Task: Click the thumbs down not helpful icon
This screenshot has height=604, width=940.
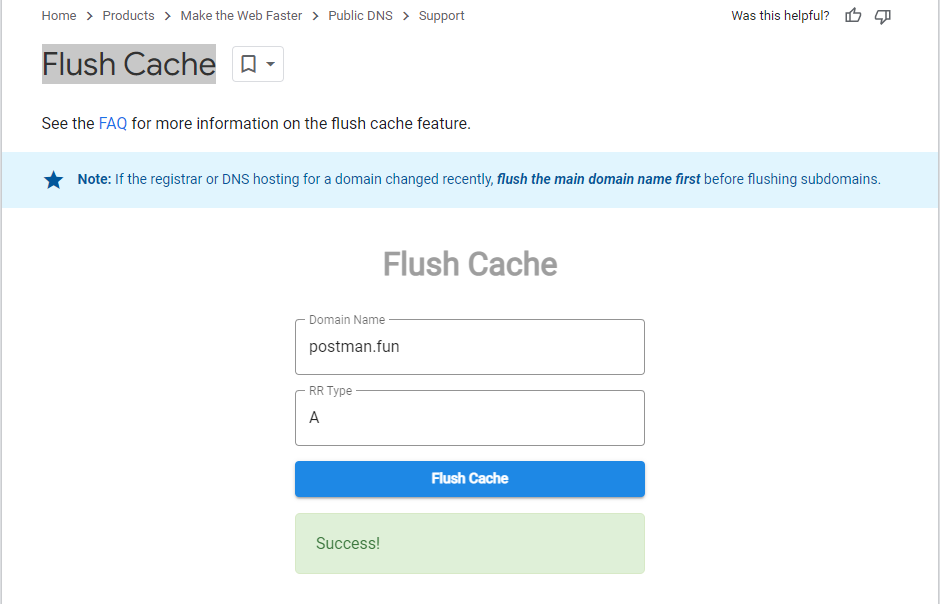Action: click(x=882, y=16)
